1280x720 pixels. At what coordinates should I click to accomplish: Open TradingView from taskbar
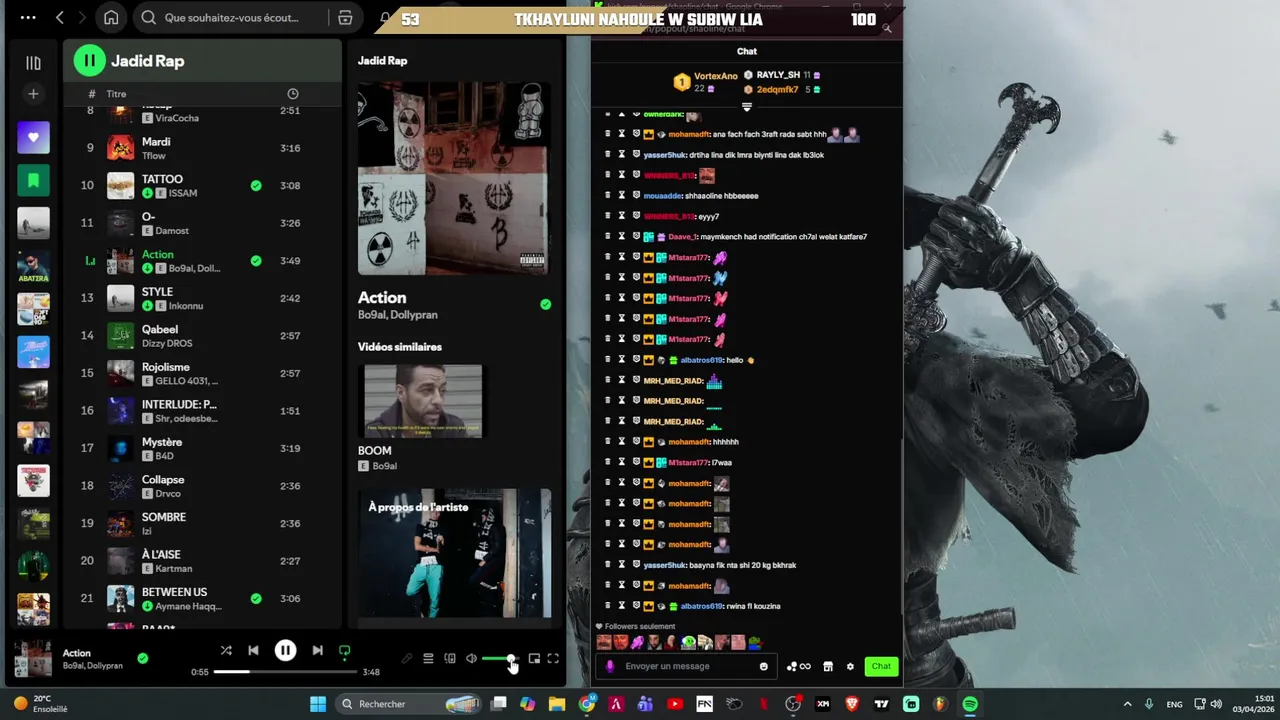[x=881, y=704]
